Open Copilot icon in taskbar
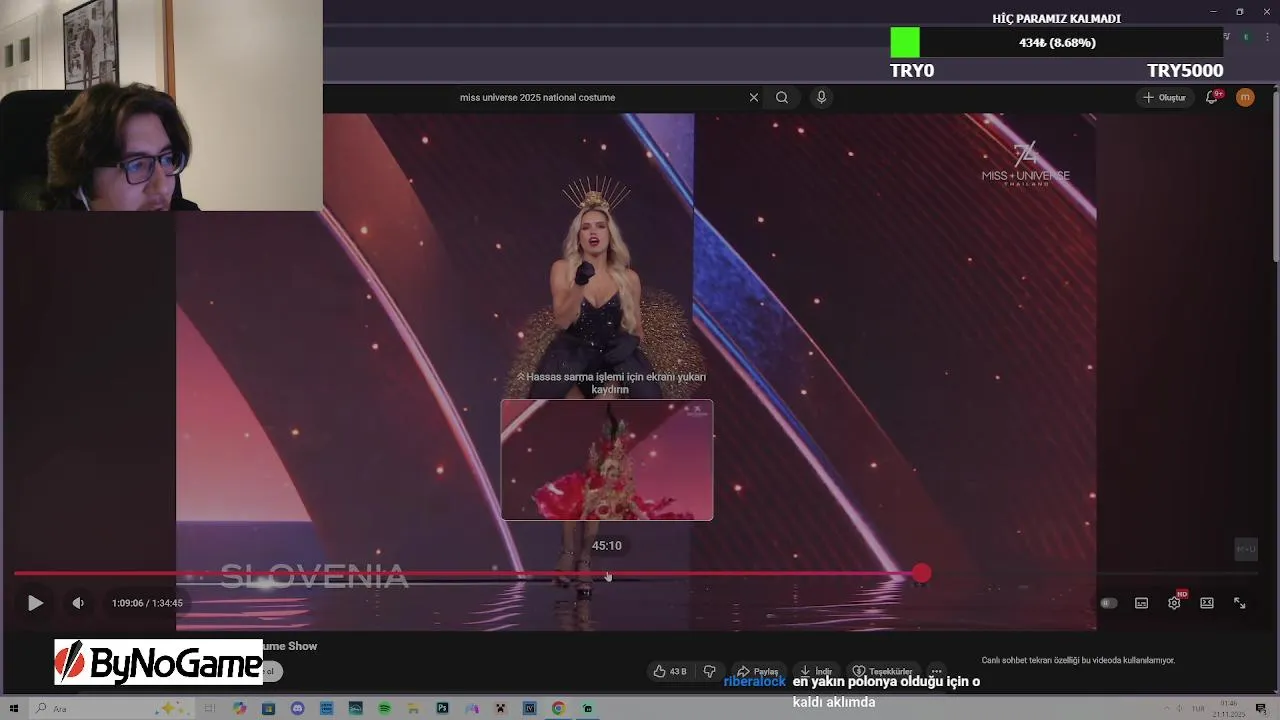 [239, 708]
